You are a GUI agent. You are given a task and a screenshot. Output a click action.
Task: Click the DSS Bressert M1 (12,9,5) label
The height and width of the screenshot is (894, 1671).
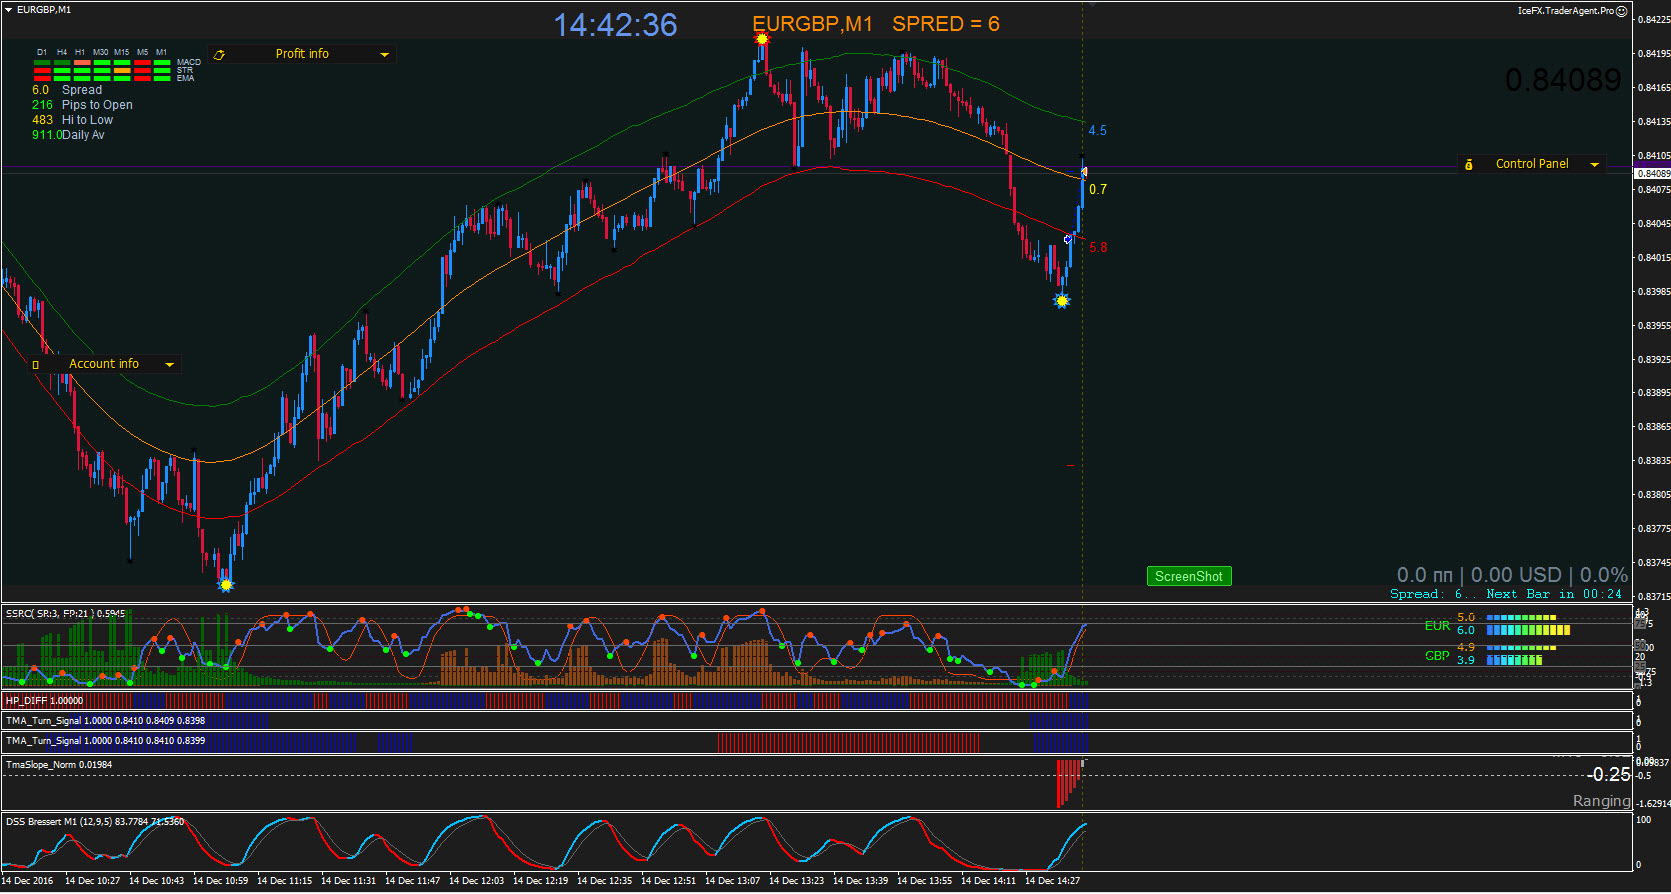95,822
